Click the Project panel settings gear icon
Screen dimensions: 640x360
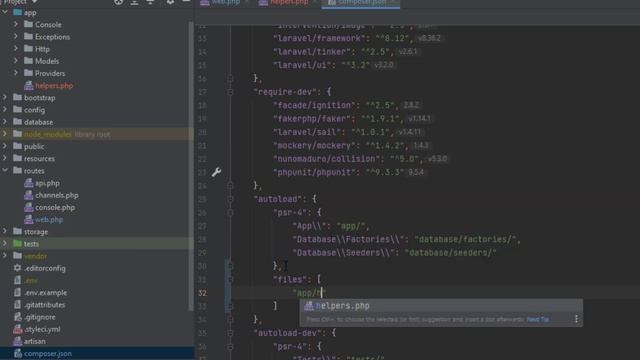point(170,2)
